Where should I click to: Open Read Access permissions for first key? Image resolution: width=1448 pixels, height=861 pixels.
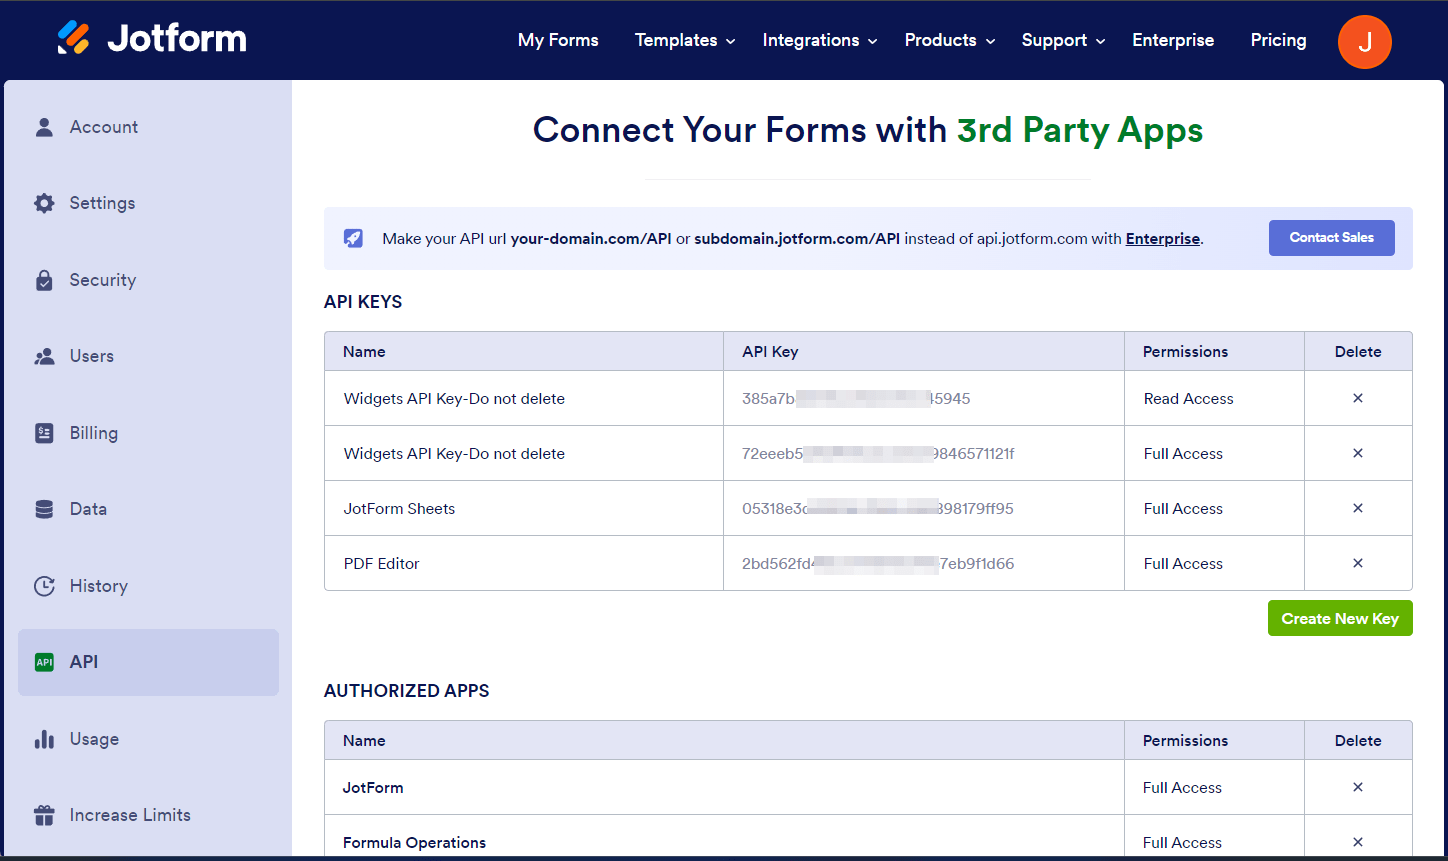[x=1188, y=398]
